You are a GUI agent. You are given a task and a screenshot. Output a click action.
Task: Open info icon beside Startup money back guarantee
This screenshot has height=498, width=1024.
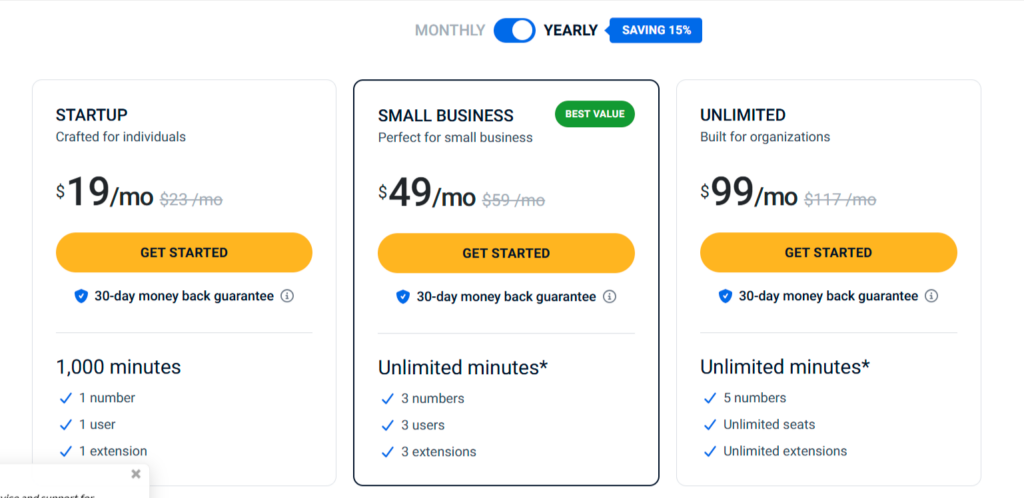(287, 296)
